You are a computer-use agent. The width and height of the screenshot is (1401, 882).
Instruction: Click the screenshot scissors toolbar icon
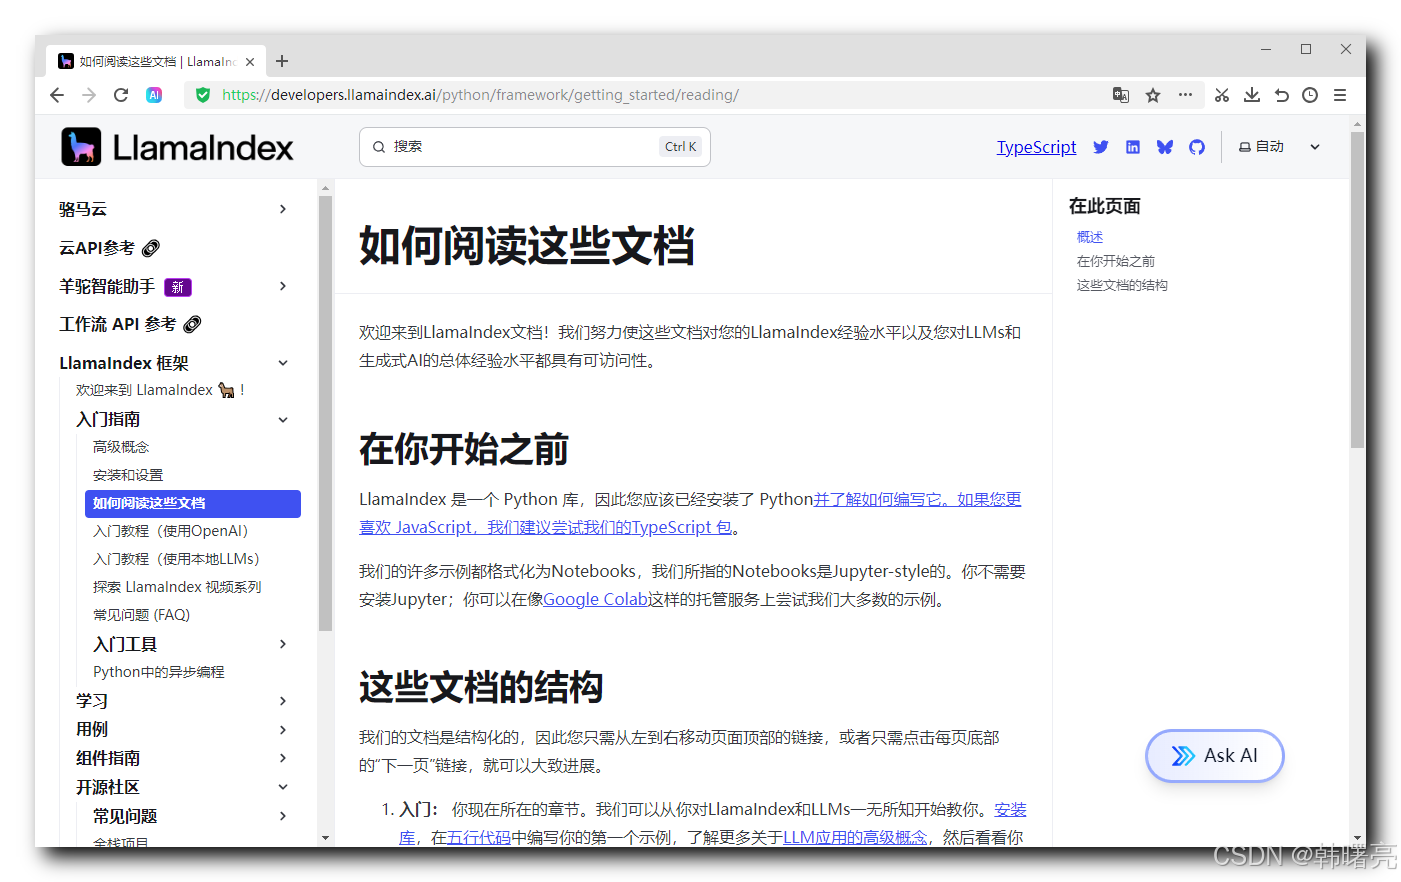coord(1221,94)
